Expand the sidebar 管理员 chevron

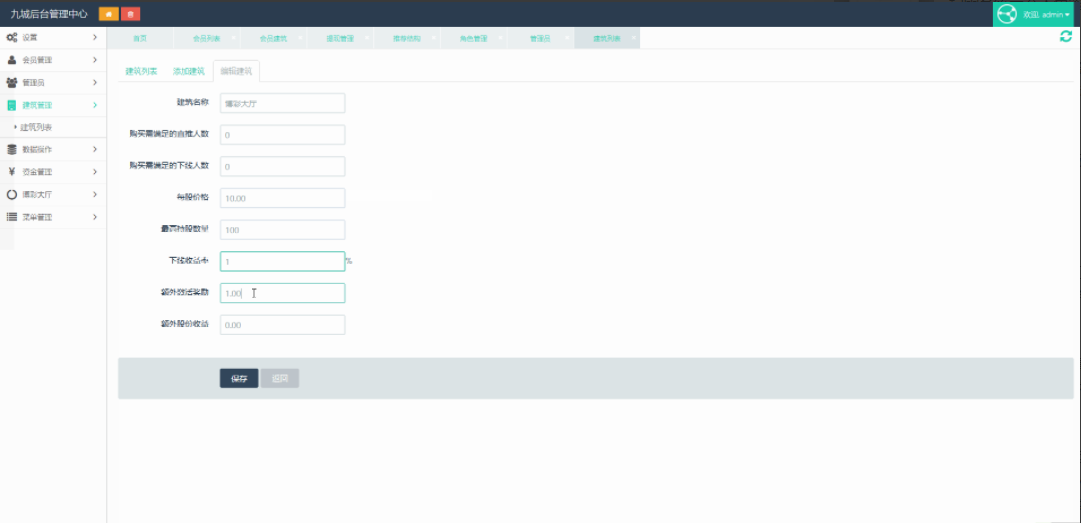(x=95, y=83)
